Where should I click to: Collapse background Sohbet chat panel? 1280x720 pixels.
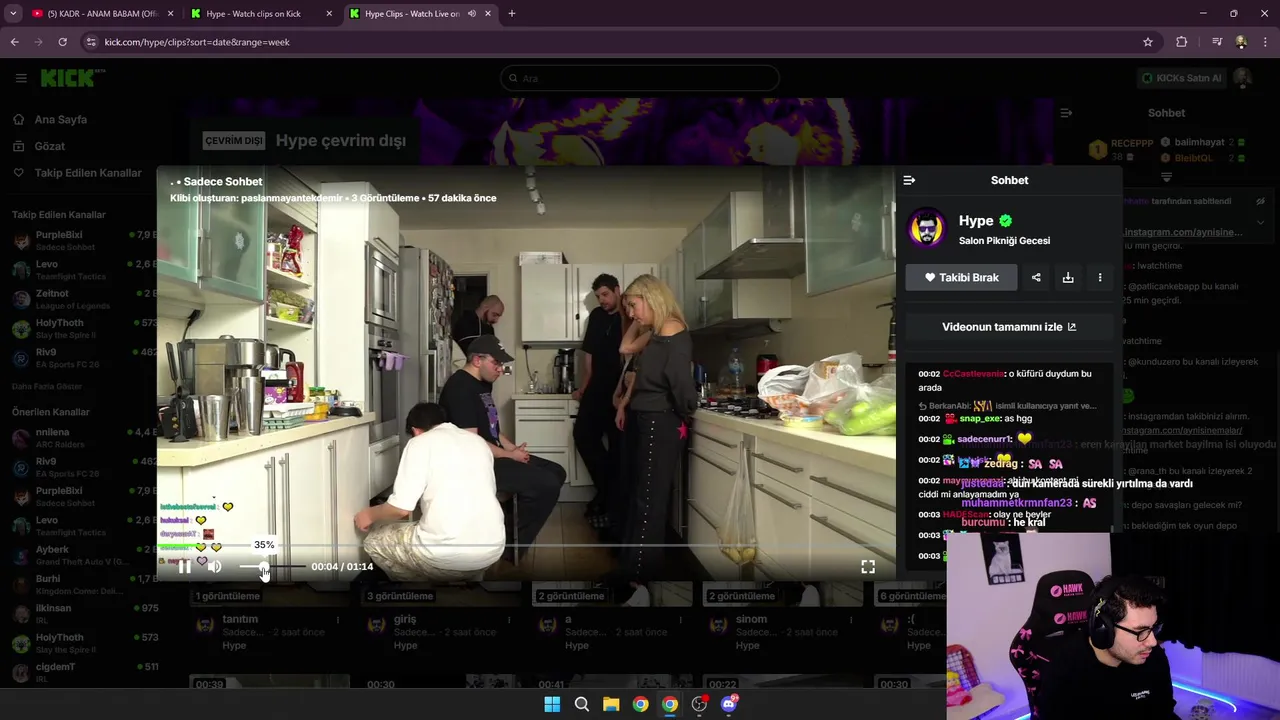1066,113
